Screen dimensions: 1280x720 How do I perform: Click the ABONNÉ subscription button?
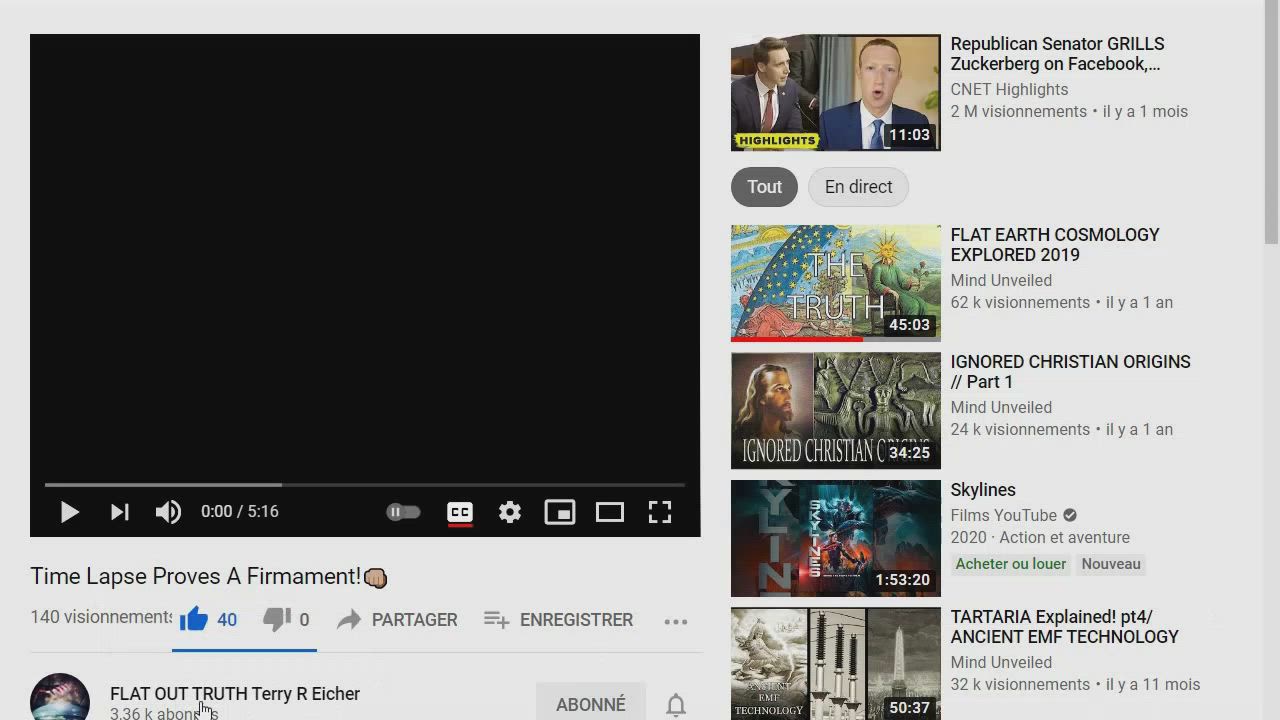590,704
